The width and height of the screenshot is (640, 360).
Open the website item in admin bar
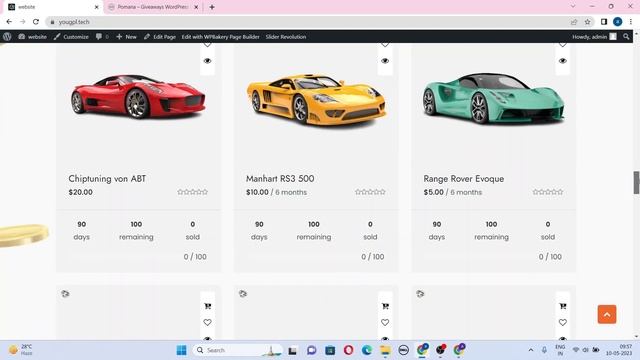(32, 37)
